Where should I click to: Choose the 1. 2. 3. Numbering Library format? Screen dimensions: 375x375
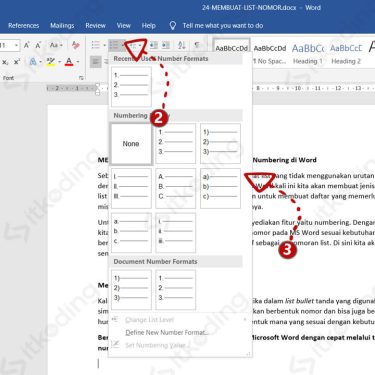[x=175, y=144]
